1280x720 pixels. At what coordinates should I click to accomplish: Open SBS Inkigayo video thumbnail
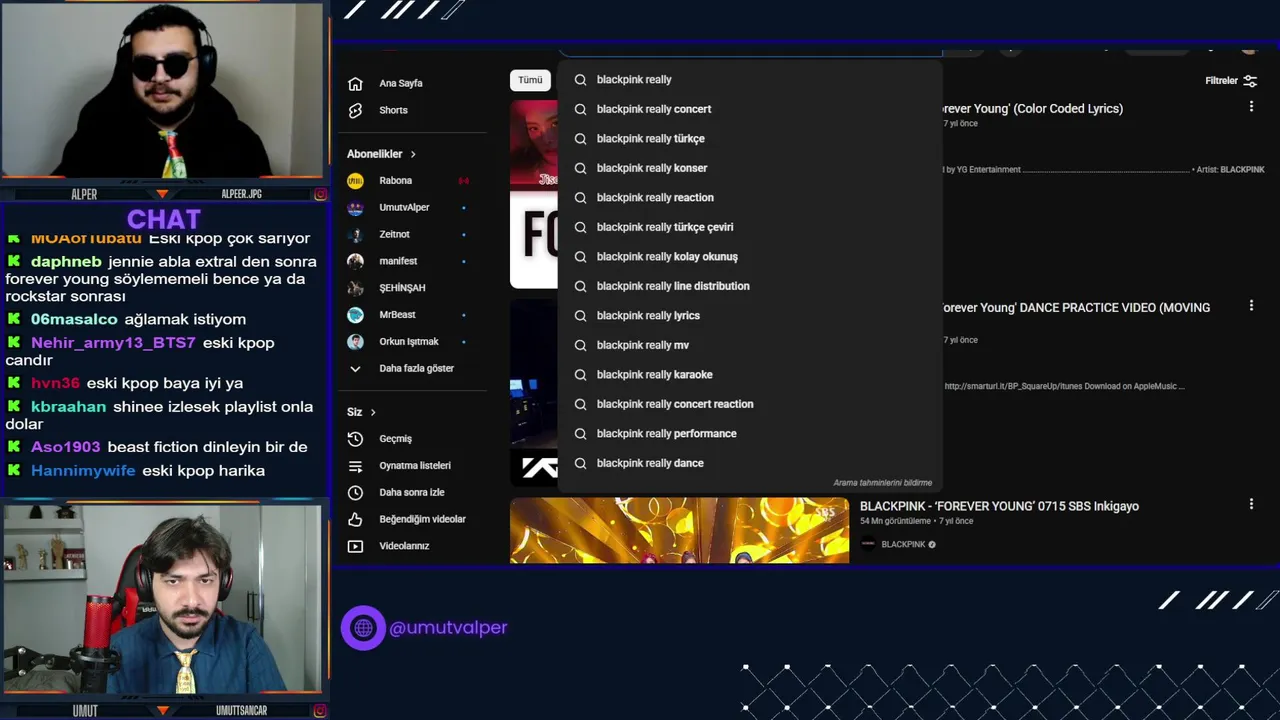pyautogui.click(x=679, y=530)
